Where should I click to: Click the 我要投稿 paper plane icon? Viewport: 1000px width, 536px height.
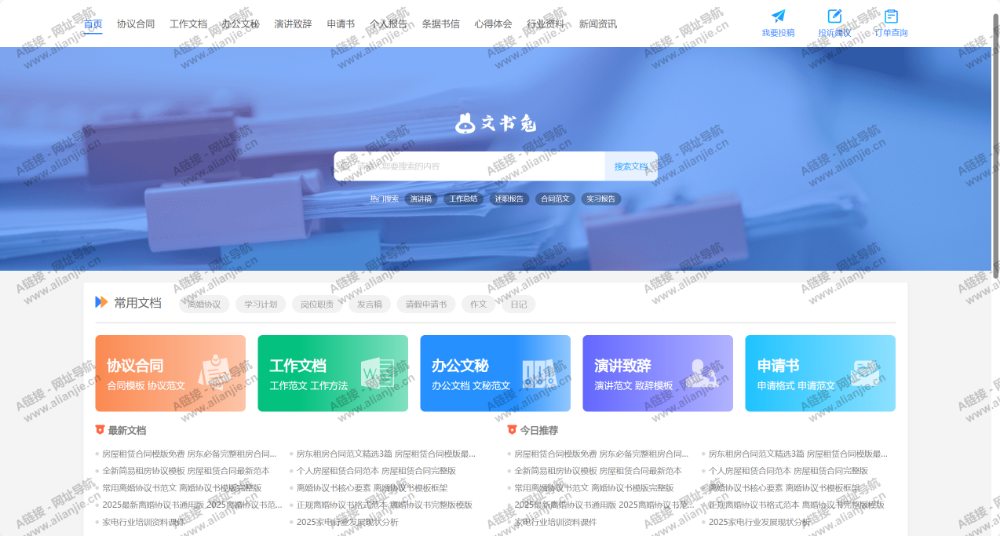[x=778, y=16]
